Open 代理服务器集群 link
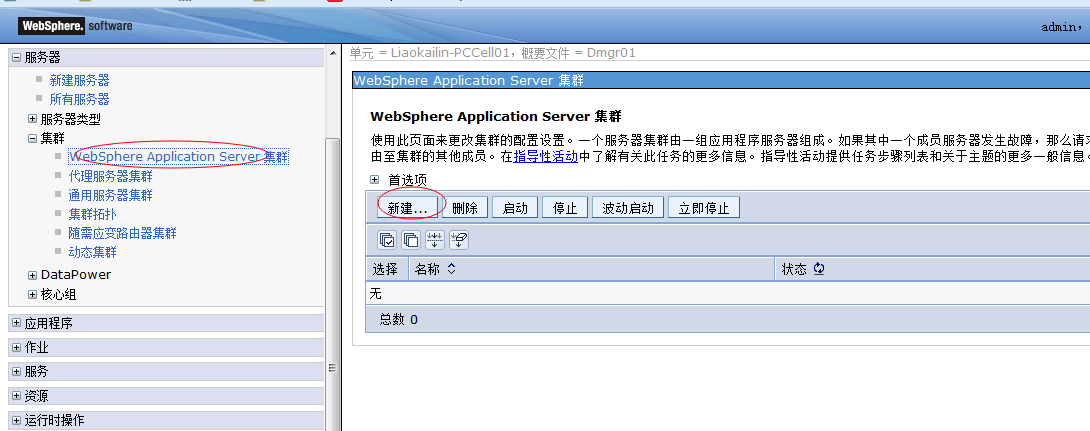Viewport: 1090px width, 431px height. tap(111, 177)
